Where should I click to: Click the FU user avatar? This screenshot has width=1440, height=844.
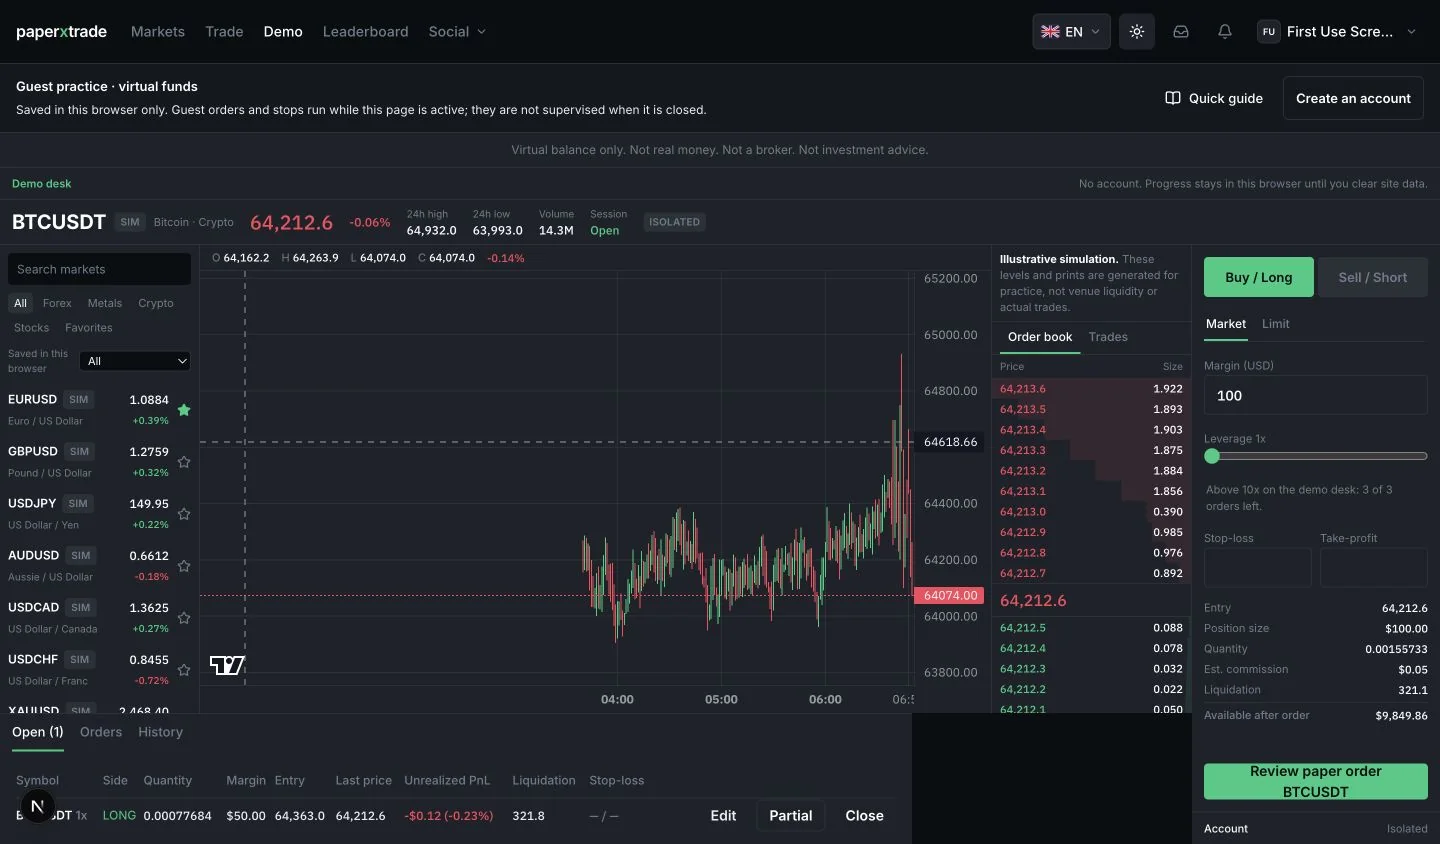[x=1269, y=32]
